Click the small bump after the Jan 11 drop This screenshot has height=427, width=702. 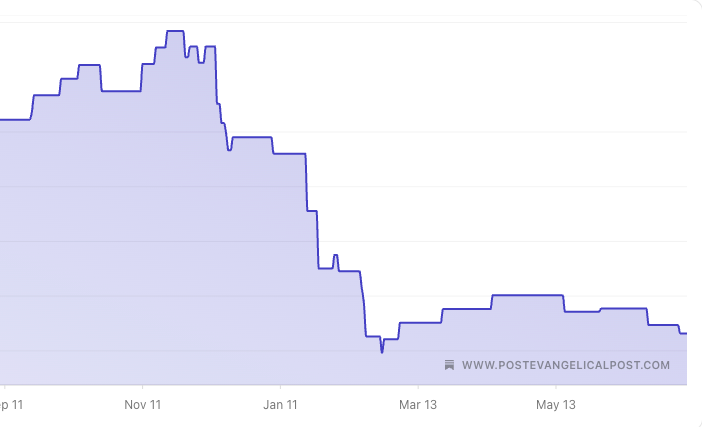point(336,256)
